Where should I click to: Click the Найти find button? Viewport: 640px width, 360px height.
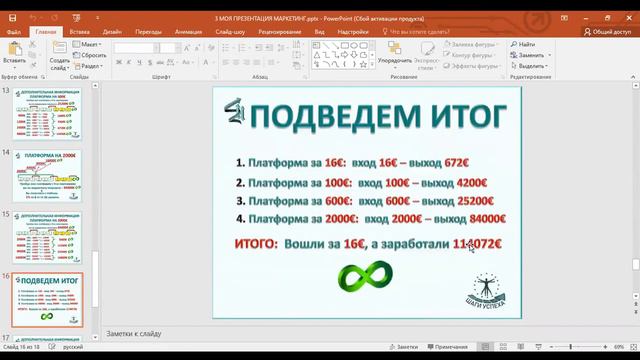click(x=523, y=44)
